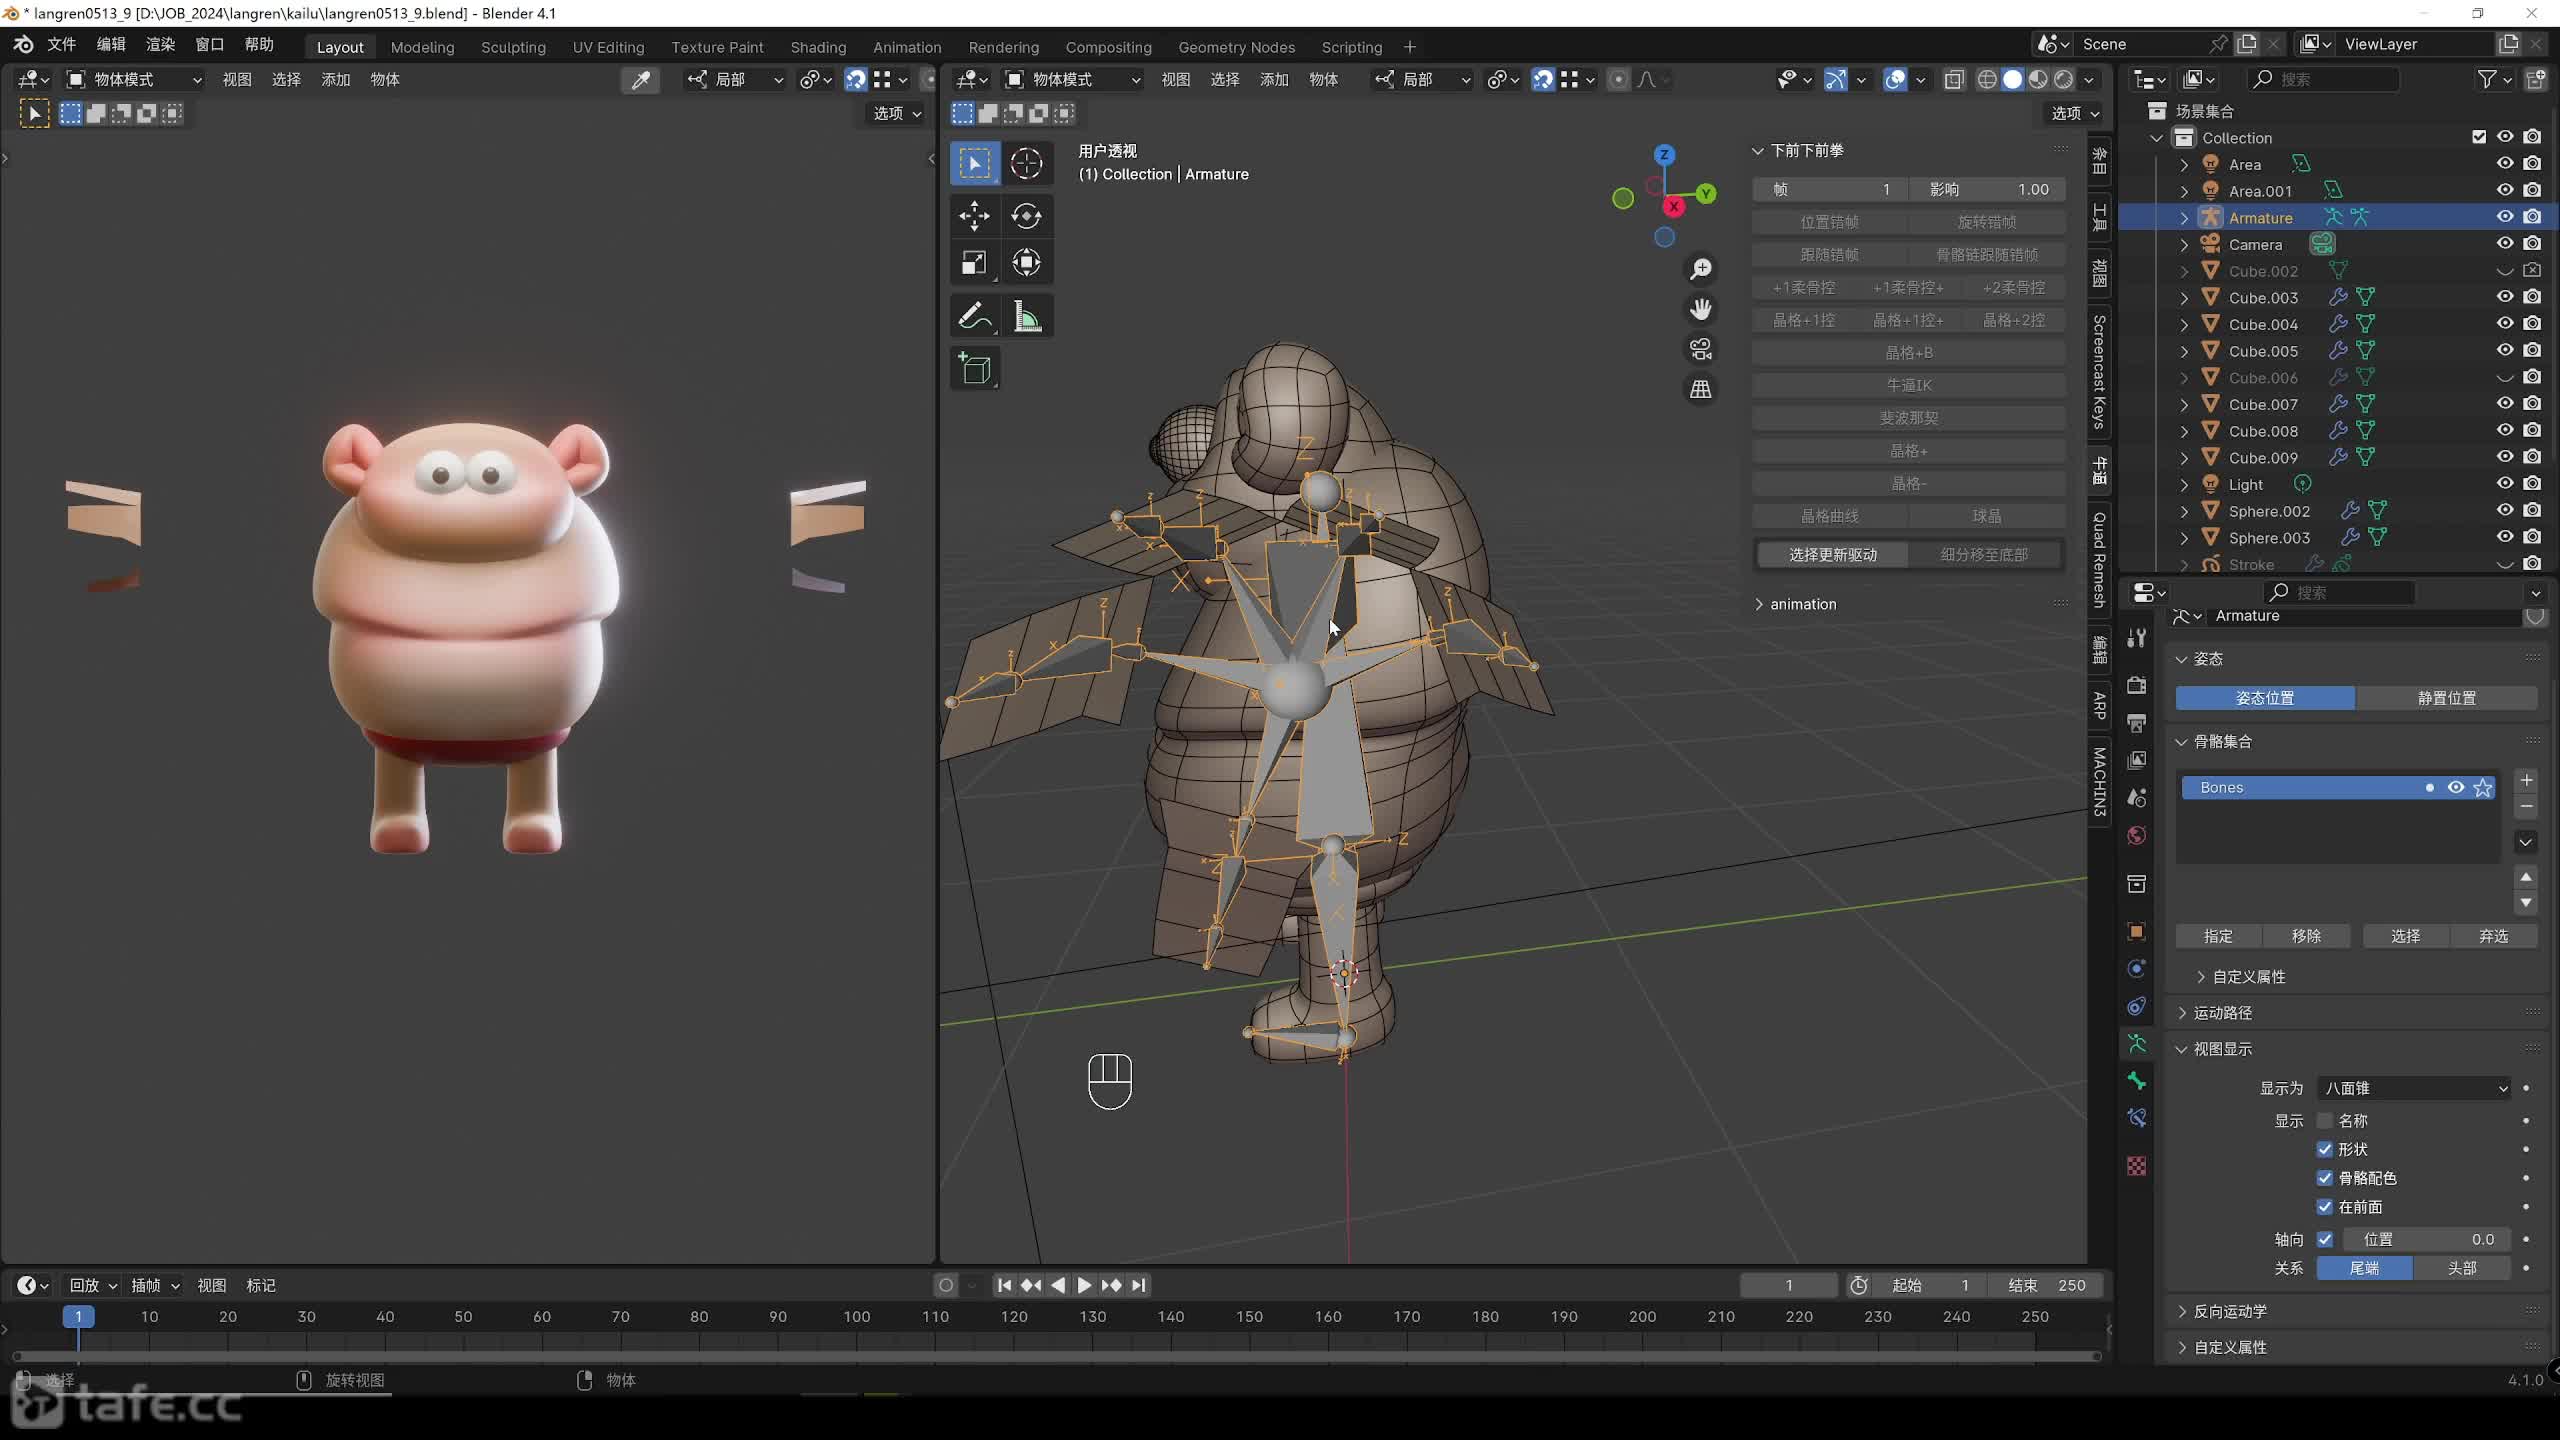This screenshot has height=1440, width=2560.
Task: Select the Rotate tool in viewport toolbar
Action: [x=1026, y=216]
